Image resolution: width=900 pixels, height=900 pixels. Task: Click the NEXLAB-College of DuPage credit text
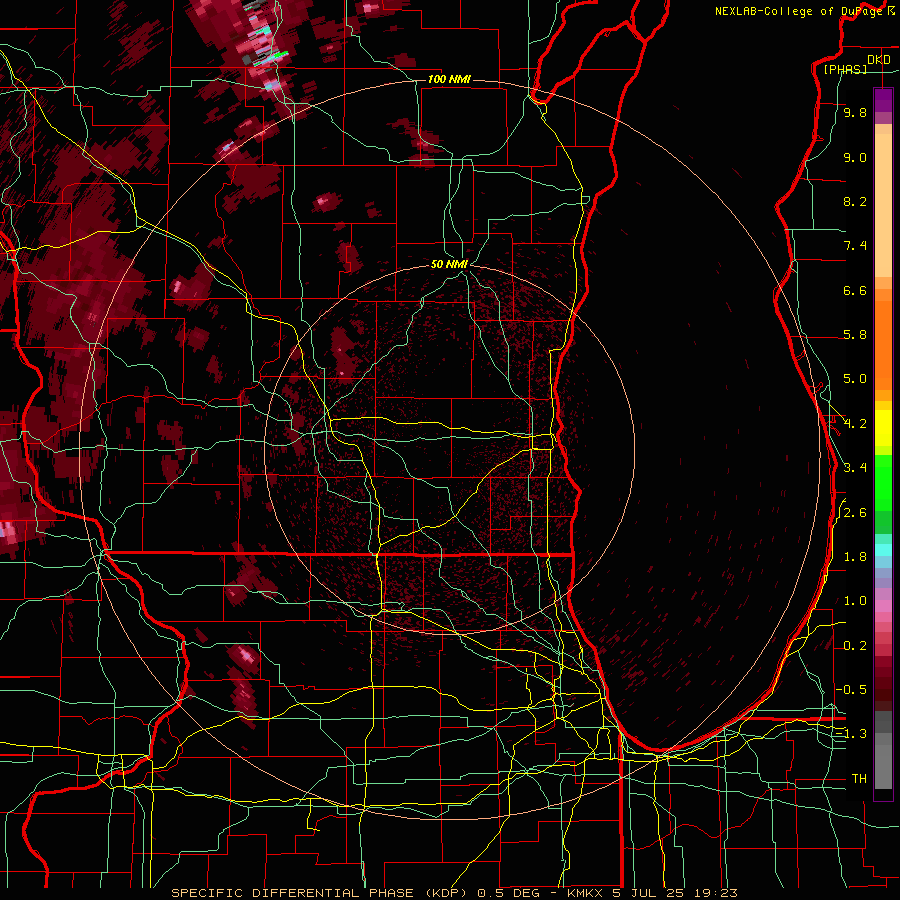(798, 11)
